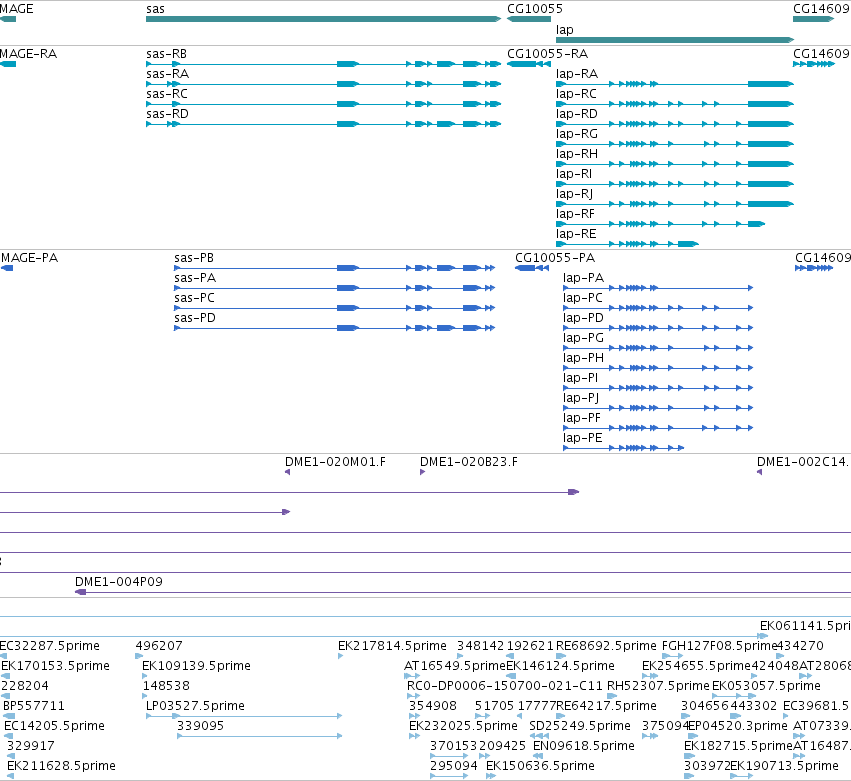This screenshot has width=851, height=781.
Task: Click the lap-RF transcript label
Action: coord(575,214)
